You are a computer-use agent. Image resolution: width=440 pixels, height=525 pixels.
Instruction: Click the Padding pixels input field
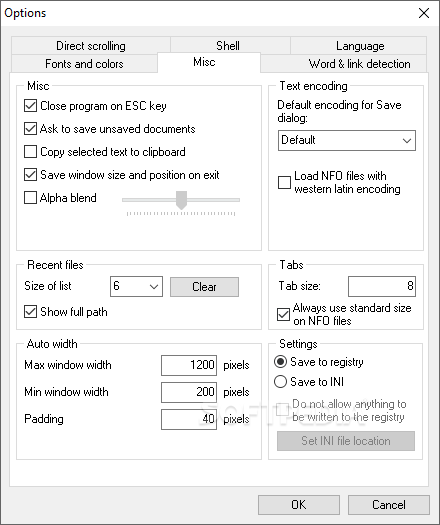189,419
